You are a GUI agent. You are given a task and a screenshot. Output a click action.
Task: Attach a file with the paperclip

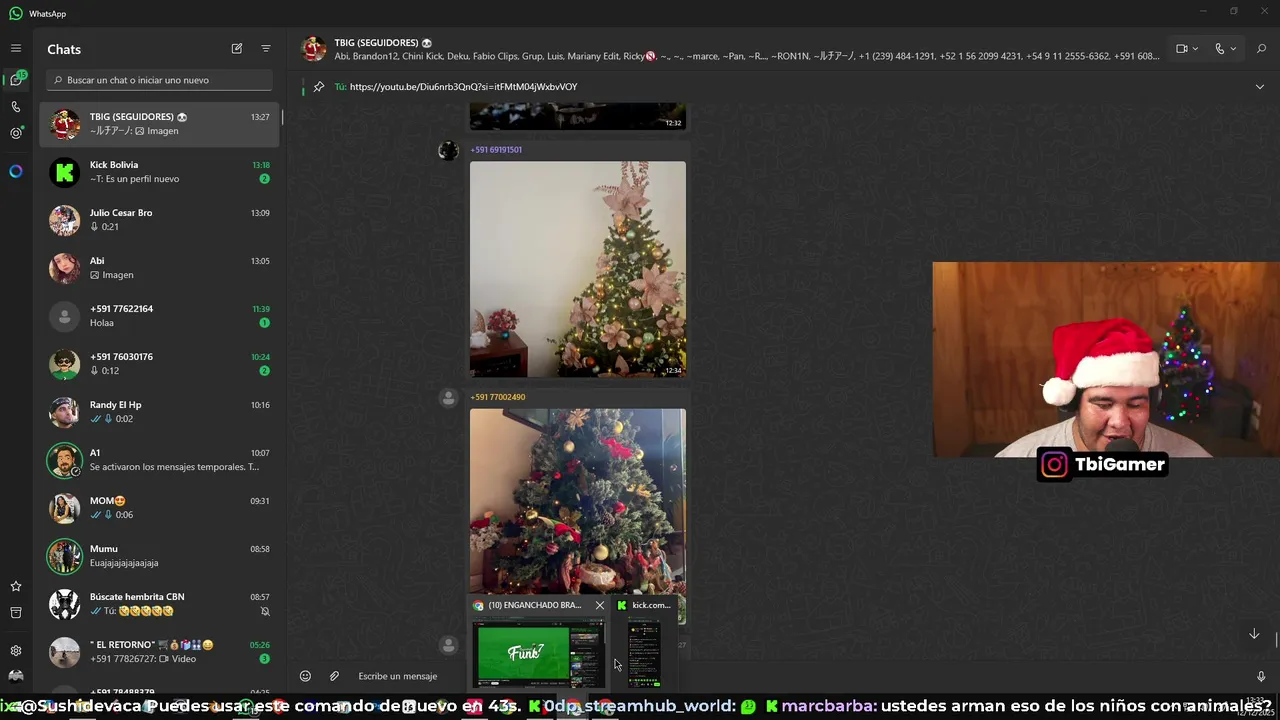(335, 676)
